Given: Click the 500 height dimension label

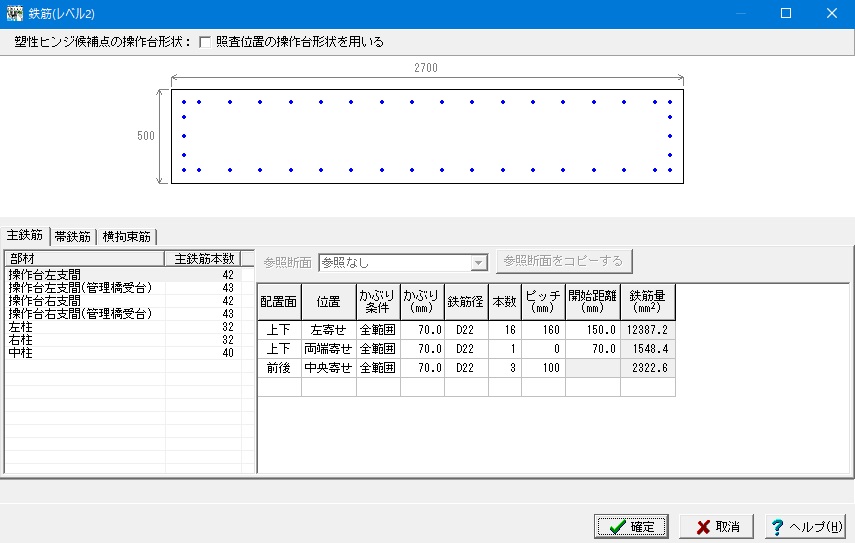Looking at the screenshot, I should tap(146, 136).
